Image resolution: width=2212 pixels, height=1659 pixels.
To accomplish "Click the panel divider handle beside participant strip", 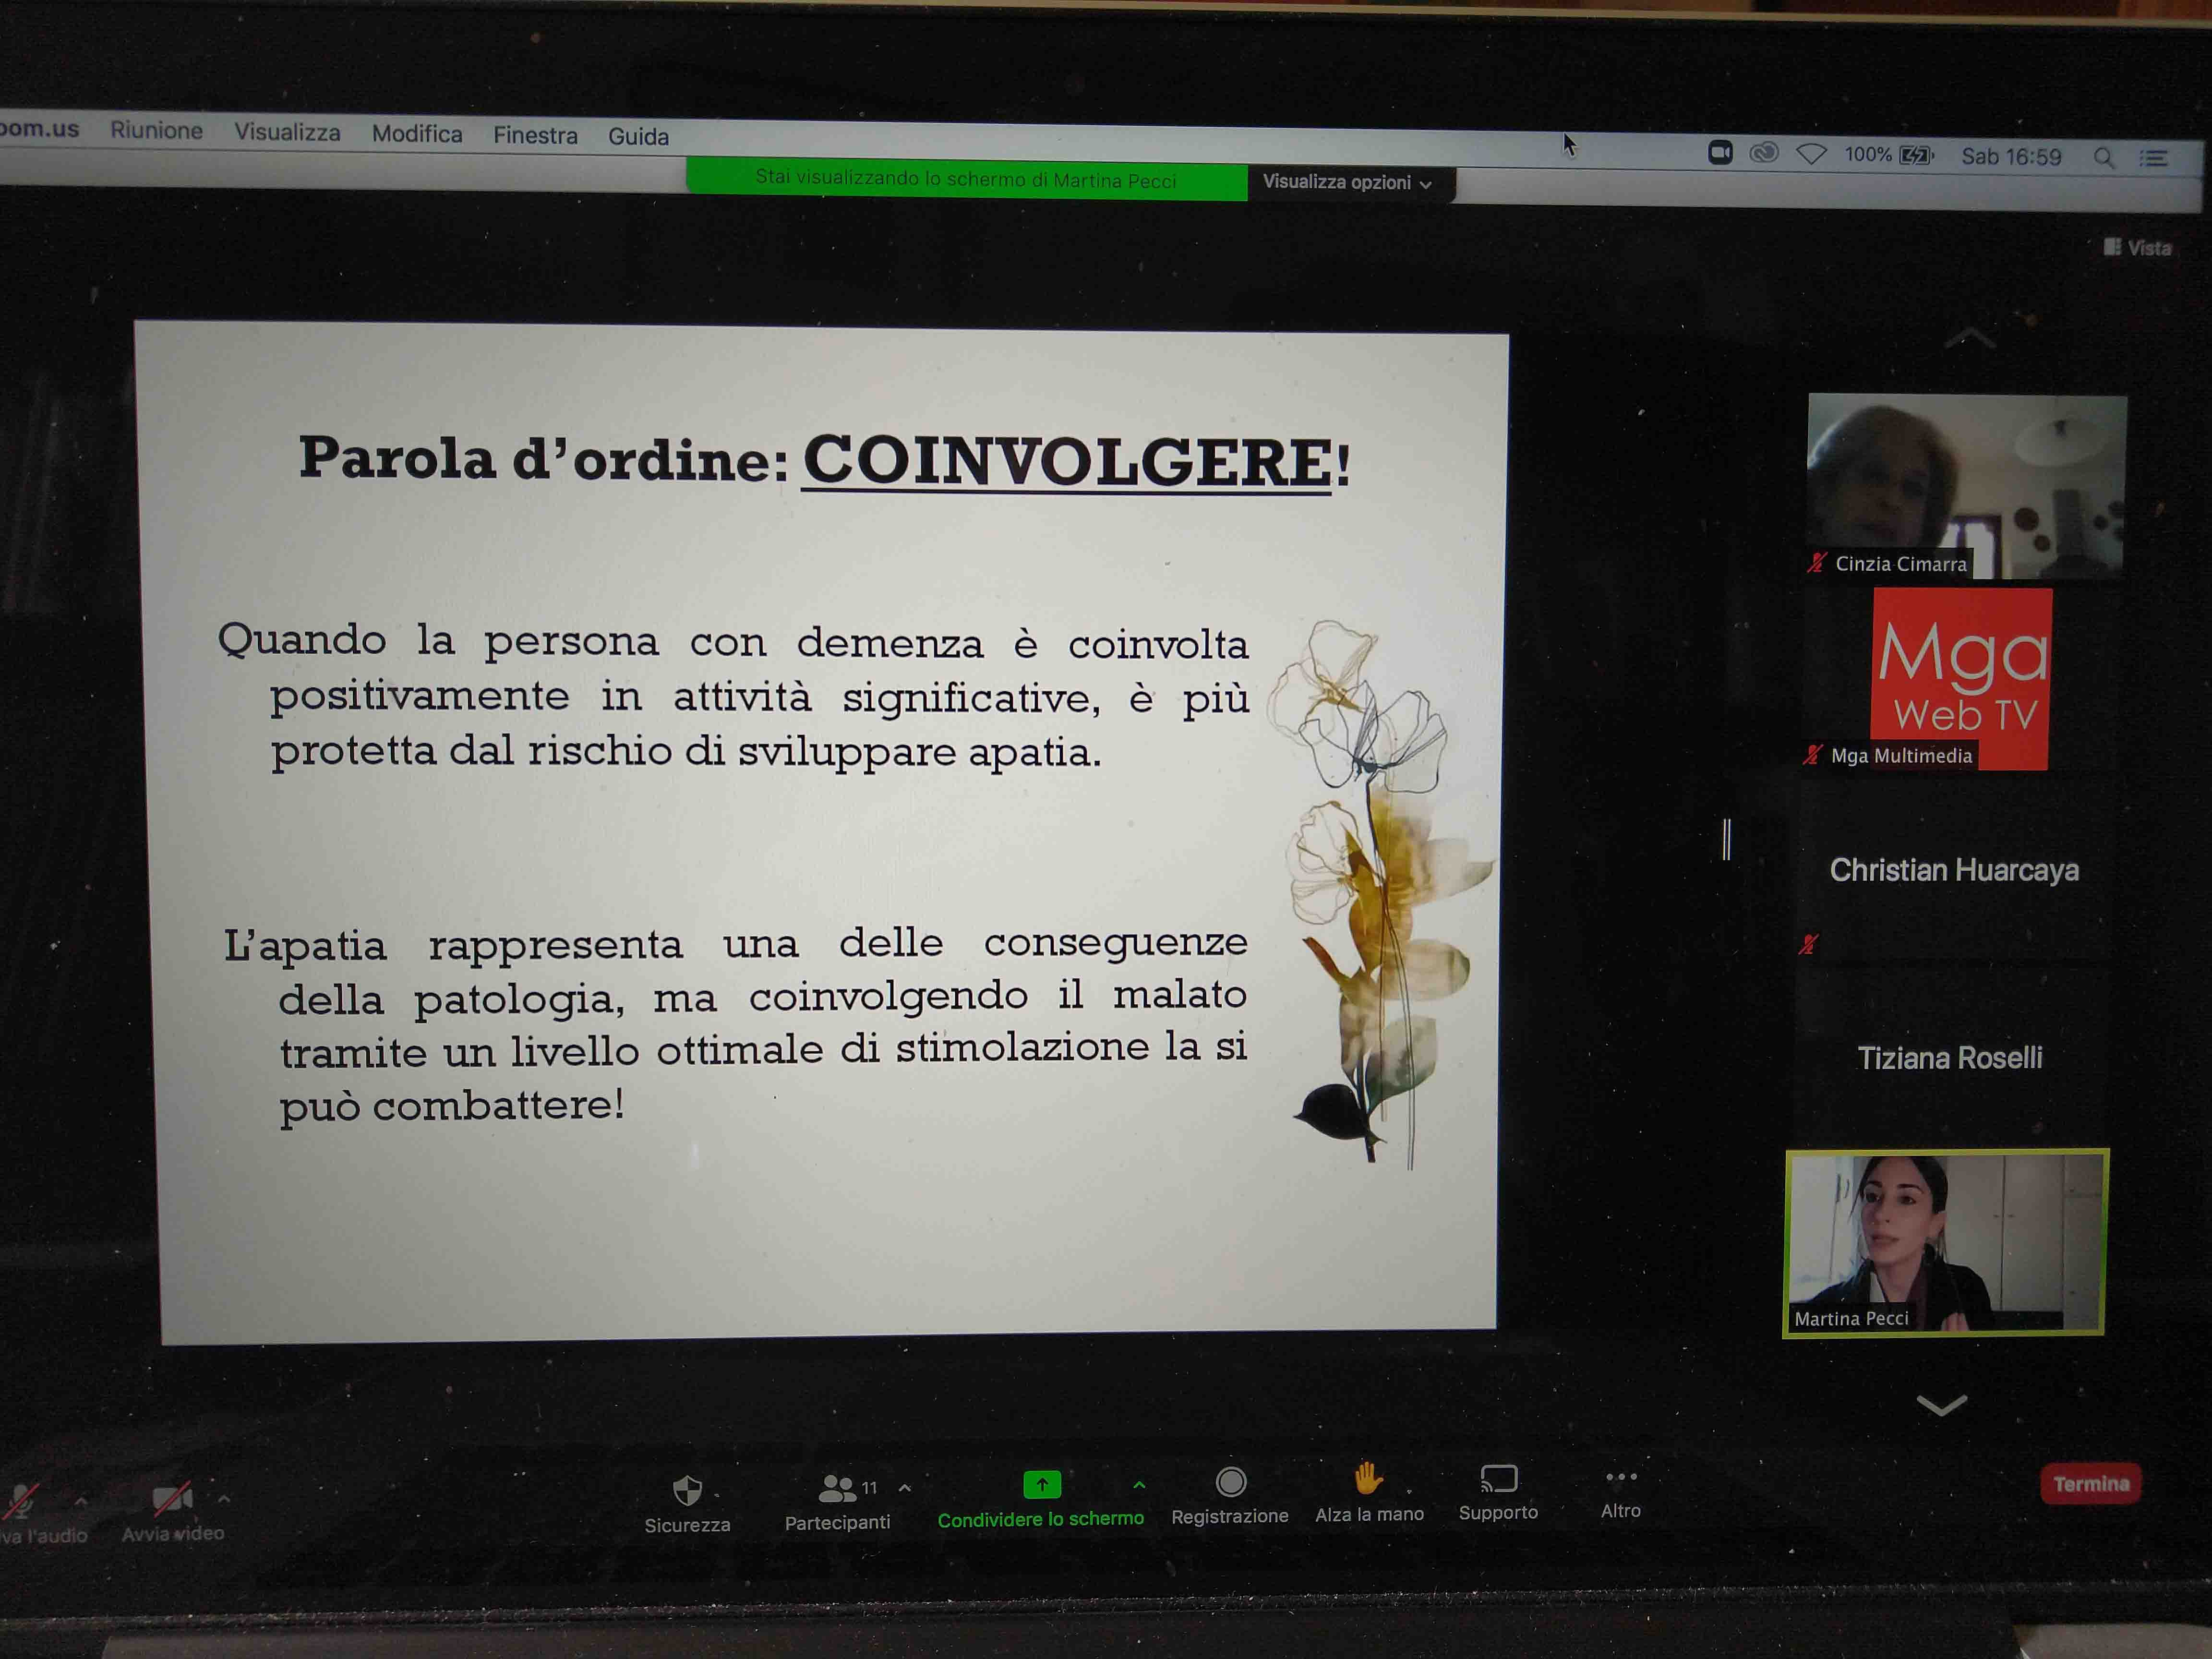I will (x=1726, y=838).
